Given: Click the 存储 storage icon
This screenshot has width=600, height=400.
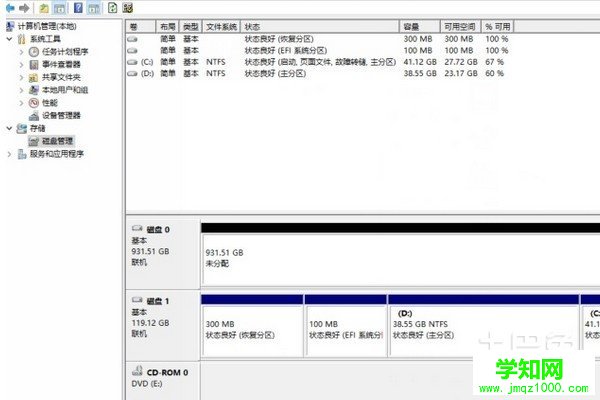Looking at the screenshot, I should point(22,128).
